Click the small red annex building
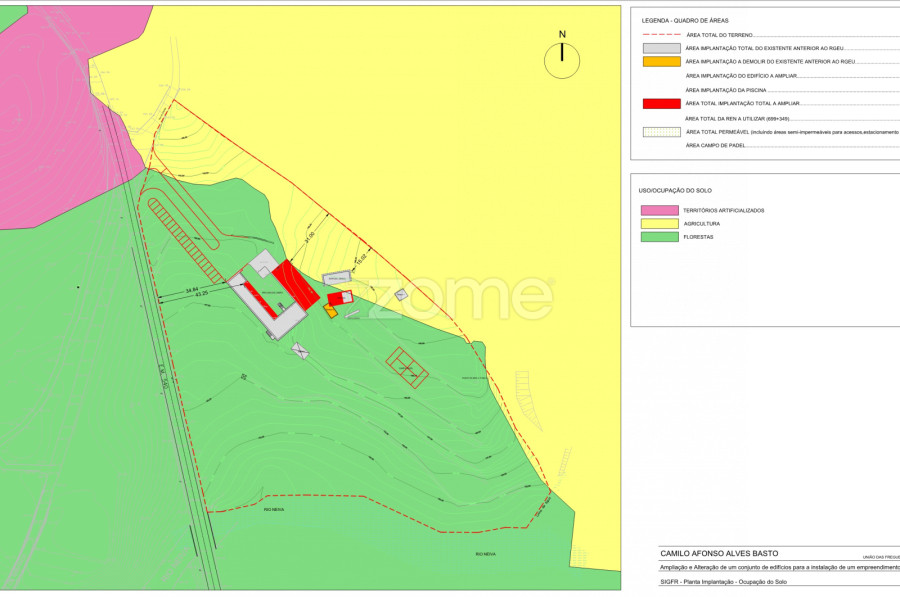Screen dimensions: 900x597 click(340, 297)
